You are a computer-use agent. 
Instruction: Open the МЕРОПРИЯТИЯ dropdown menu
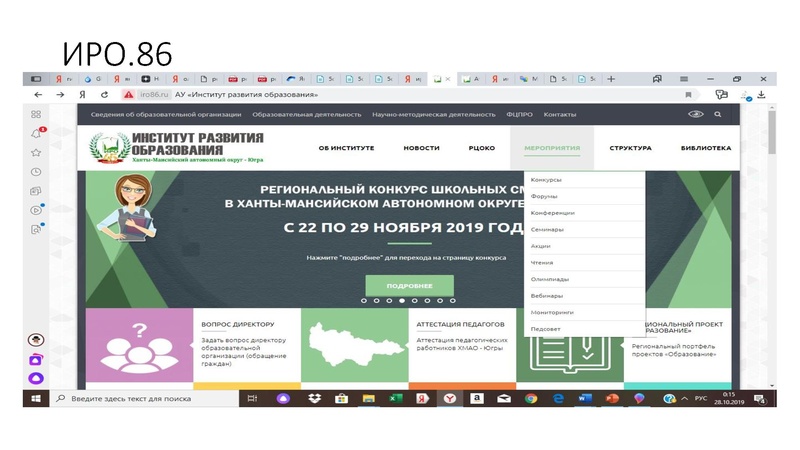point(552,148)
